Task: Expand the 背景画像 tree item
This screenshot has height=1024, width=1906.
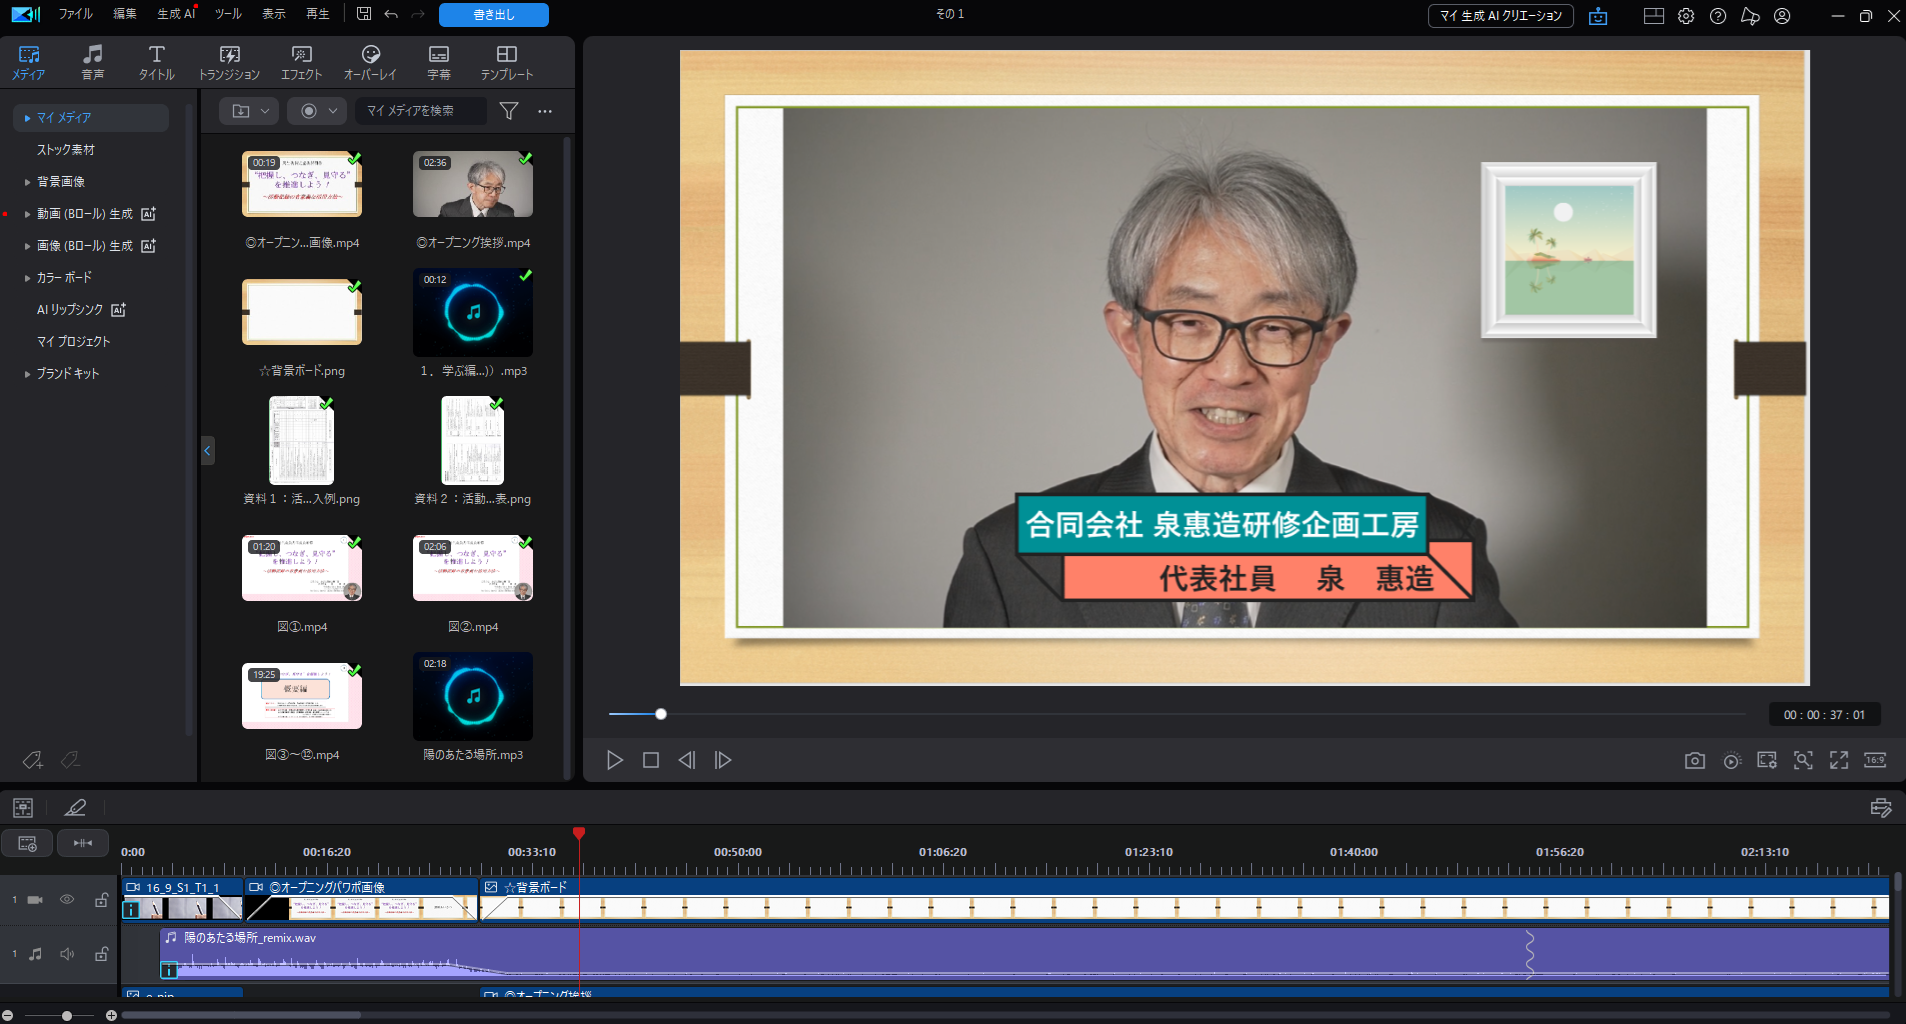Action: point(27,182)
